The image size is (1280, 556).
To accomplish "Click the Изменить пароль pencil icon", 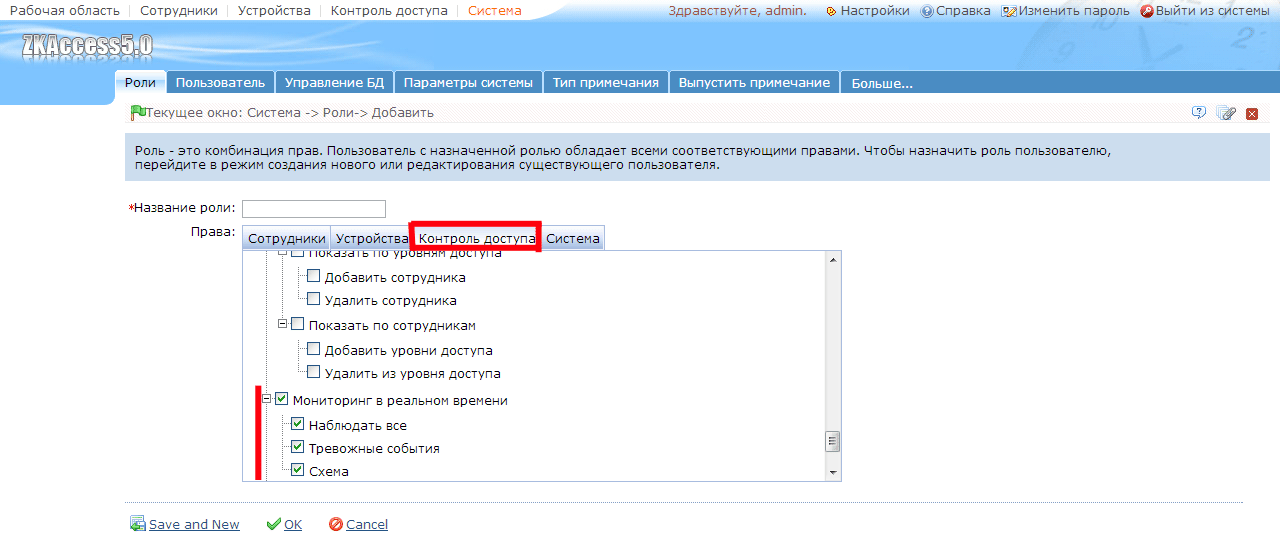I will (x=1009, y=11).
